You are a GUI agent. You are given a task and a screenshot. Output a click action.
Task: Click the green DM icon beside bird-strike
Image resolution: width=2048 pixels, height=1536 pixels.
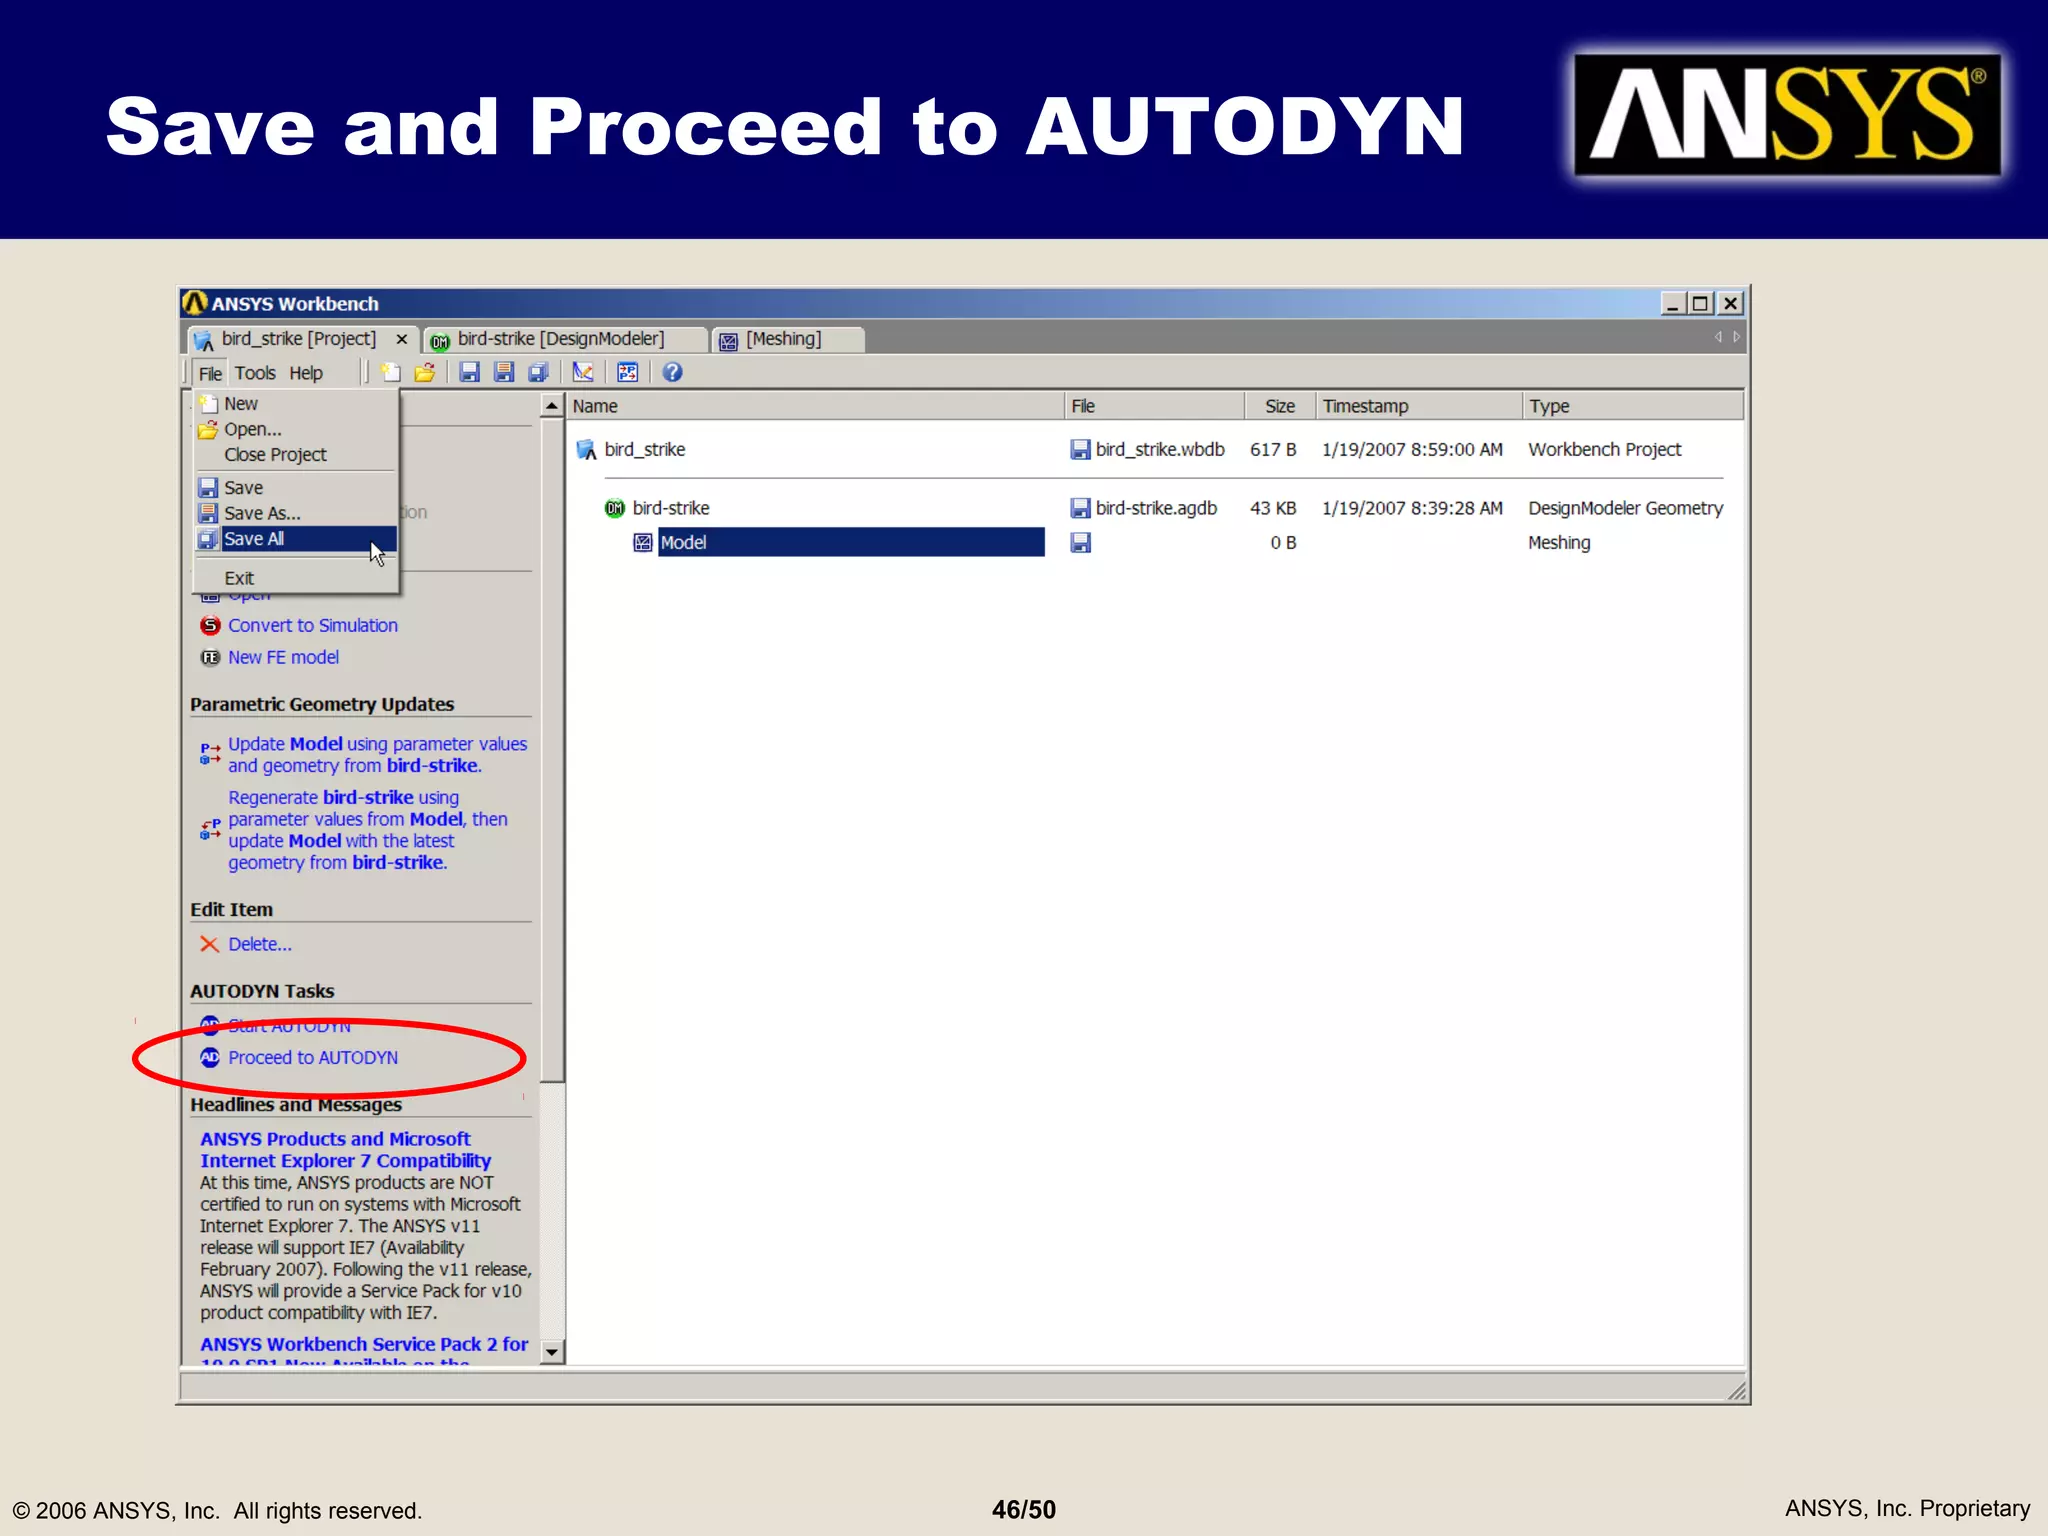click(614, 508)
